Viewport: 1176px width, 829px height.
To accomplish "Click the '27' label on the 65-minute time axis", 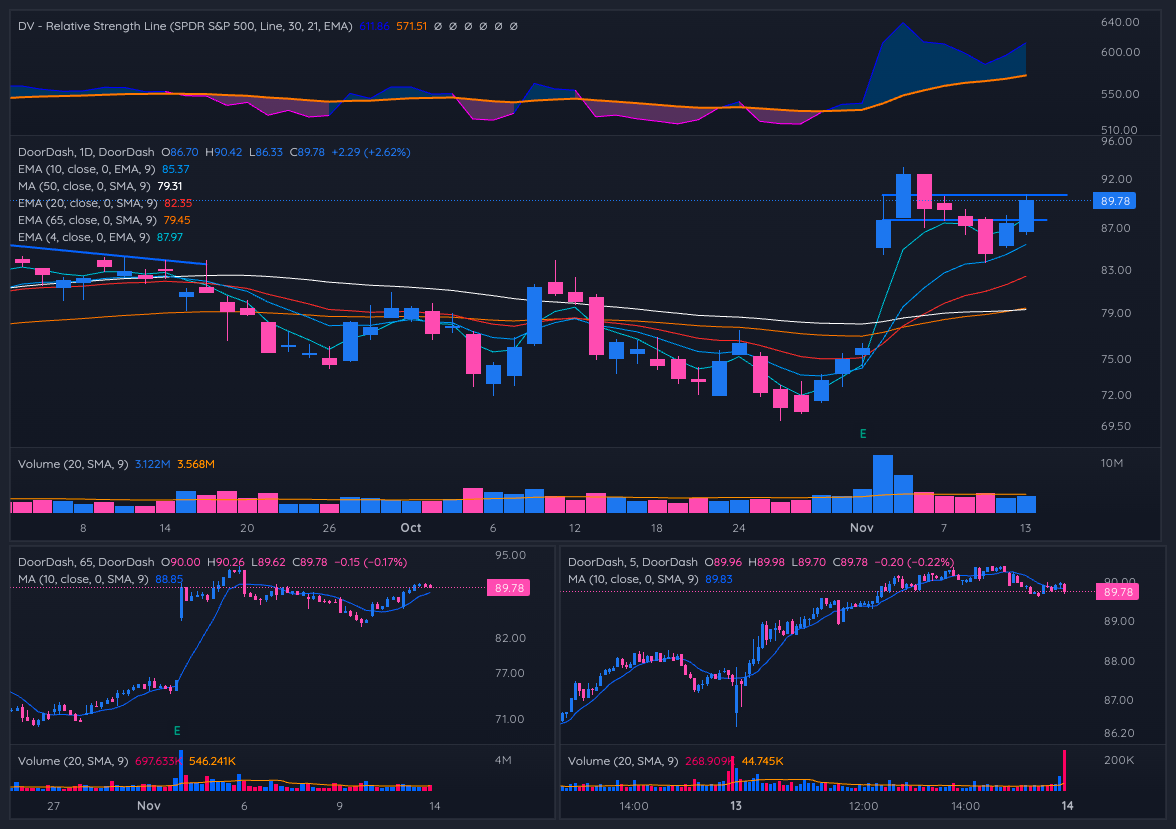I will point(53,806).
